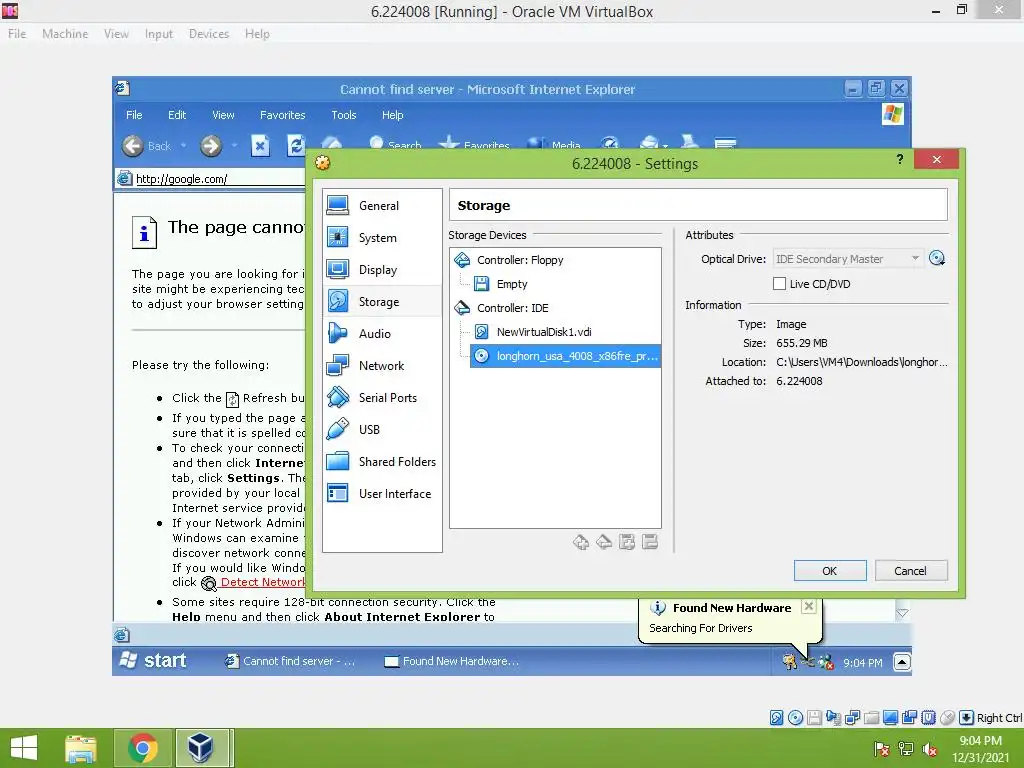1024x768 pixels.
Task: Open the System settings category
Action: click(382, 238)
